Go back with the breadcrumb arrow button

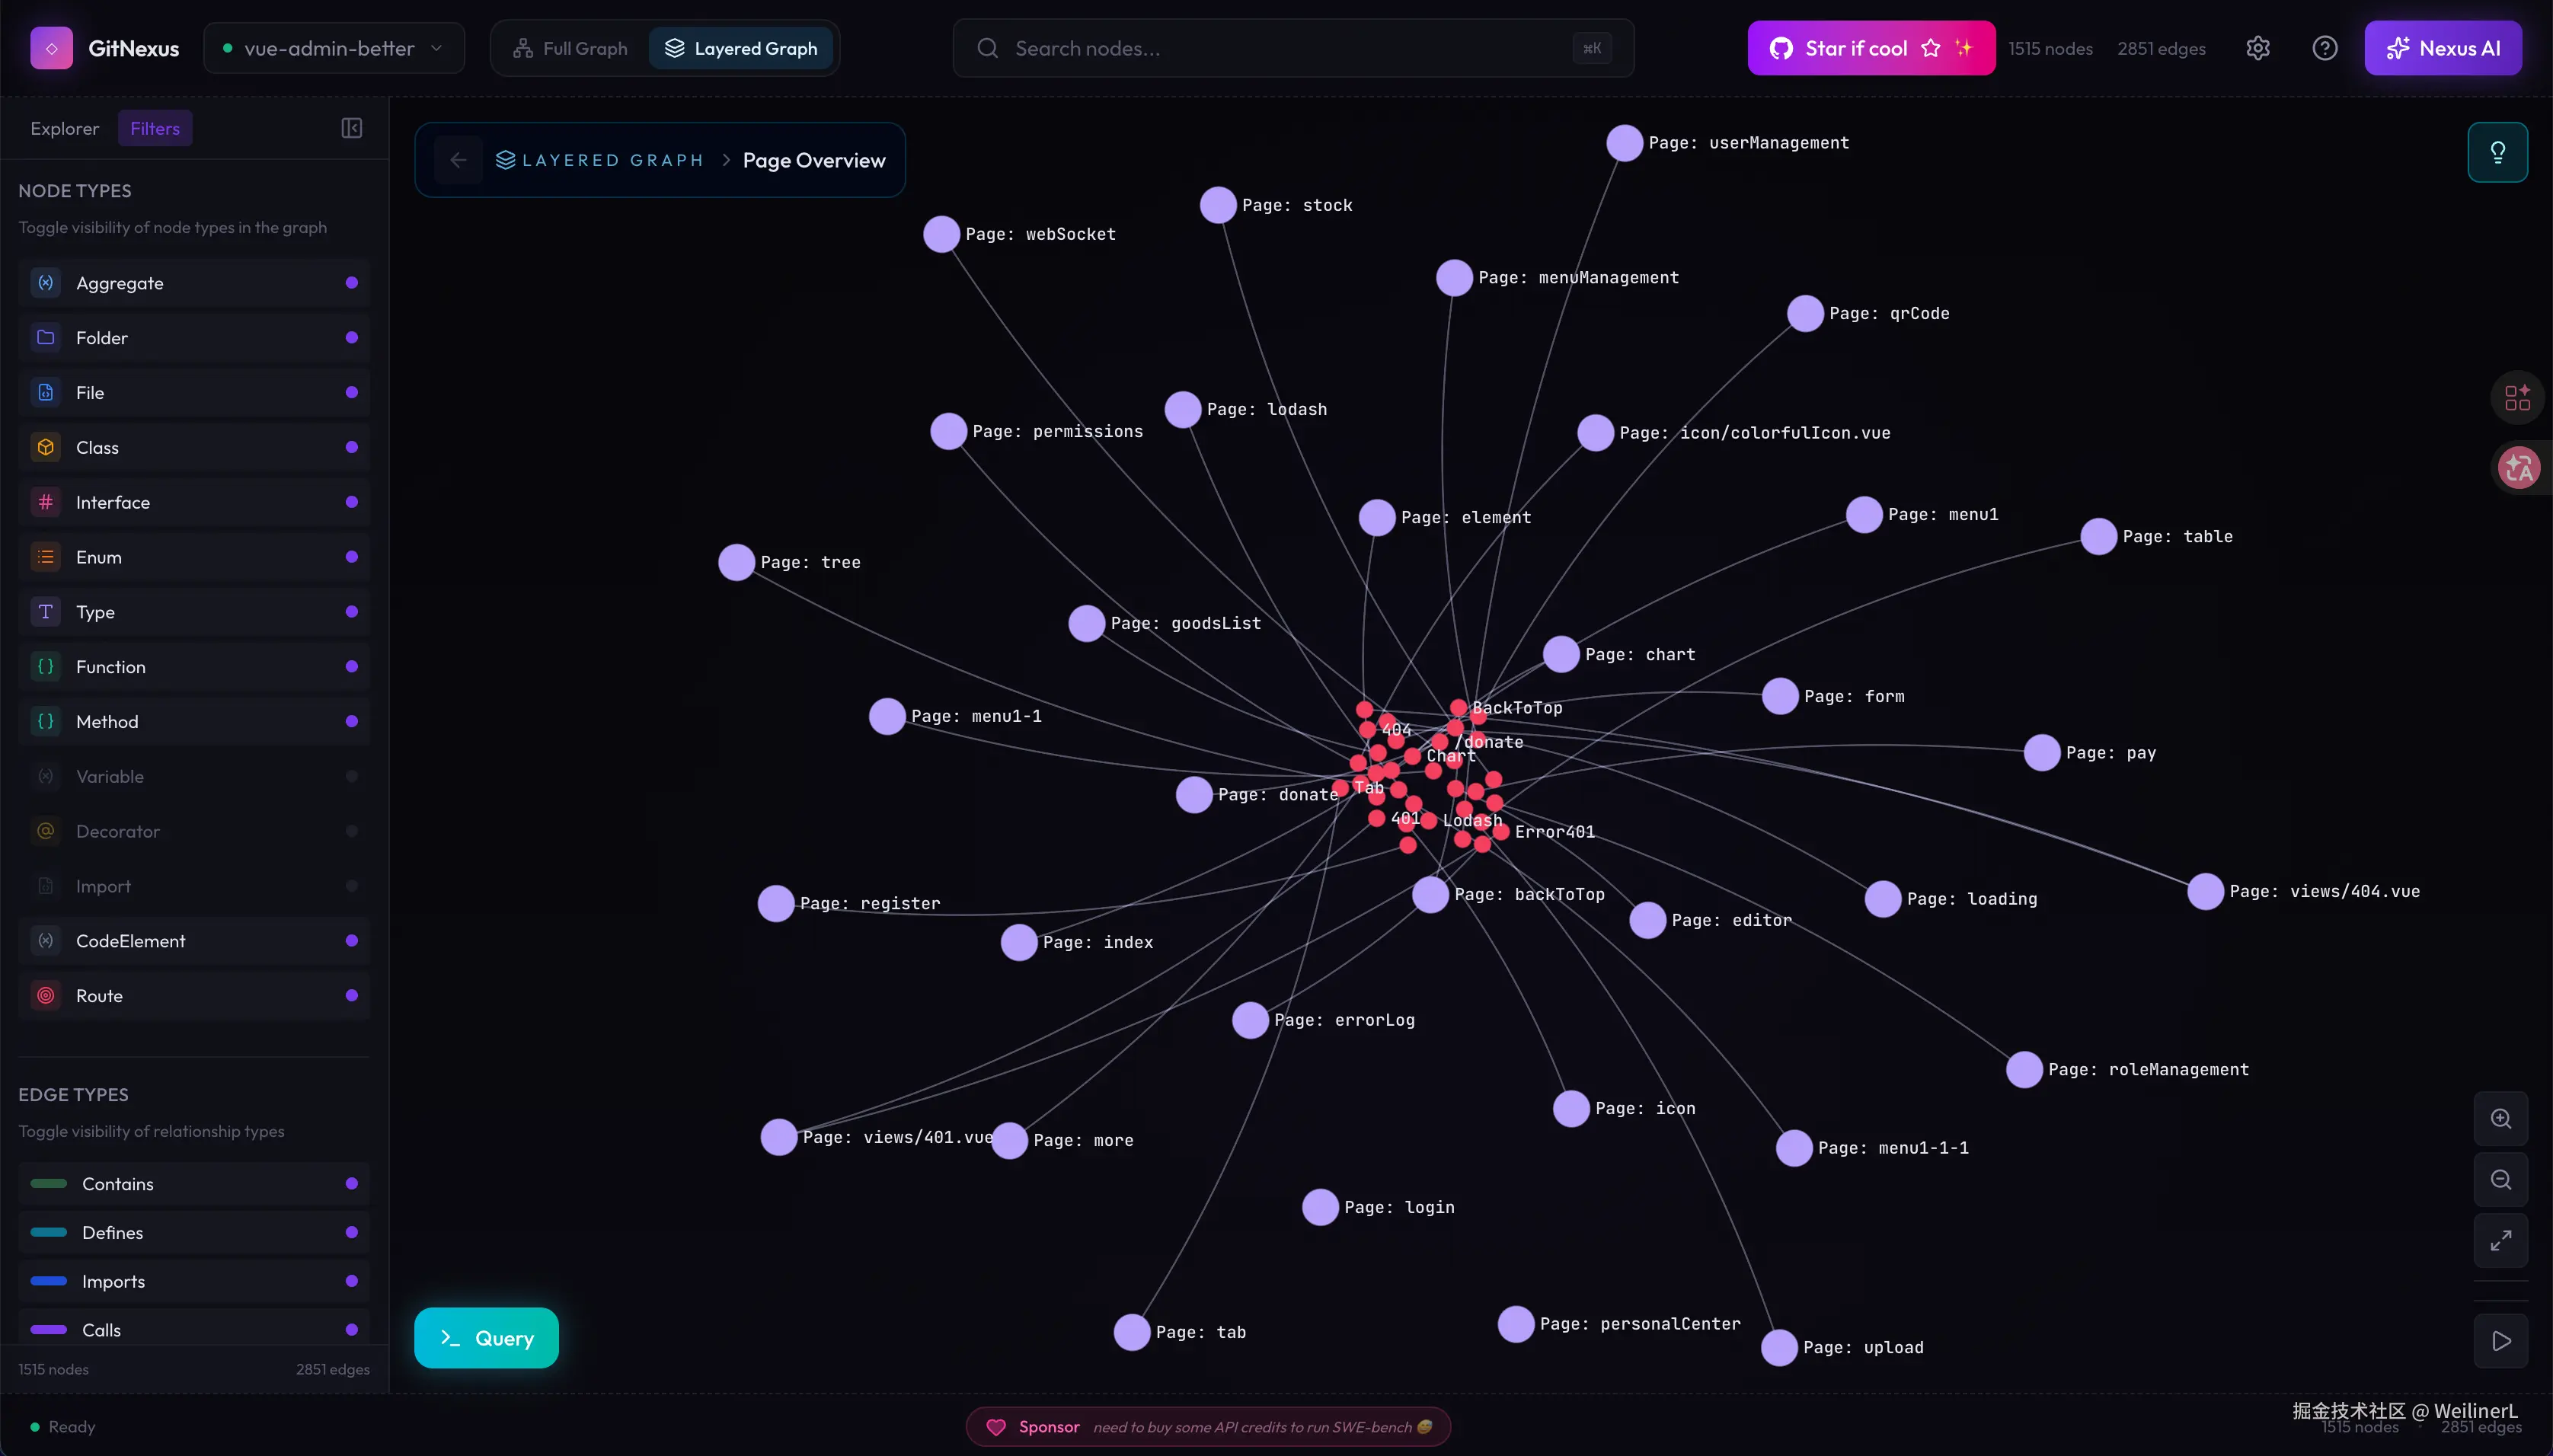pyautogui.click(x=459, y=160)
